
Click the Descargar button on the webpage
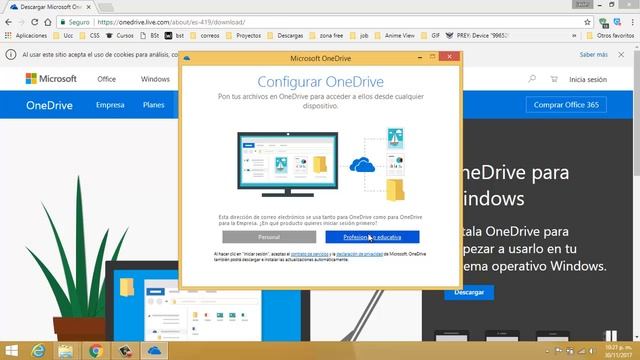tap(469, 293)
